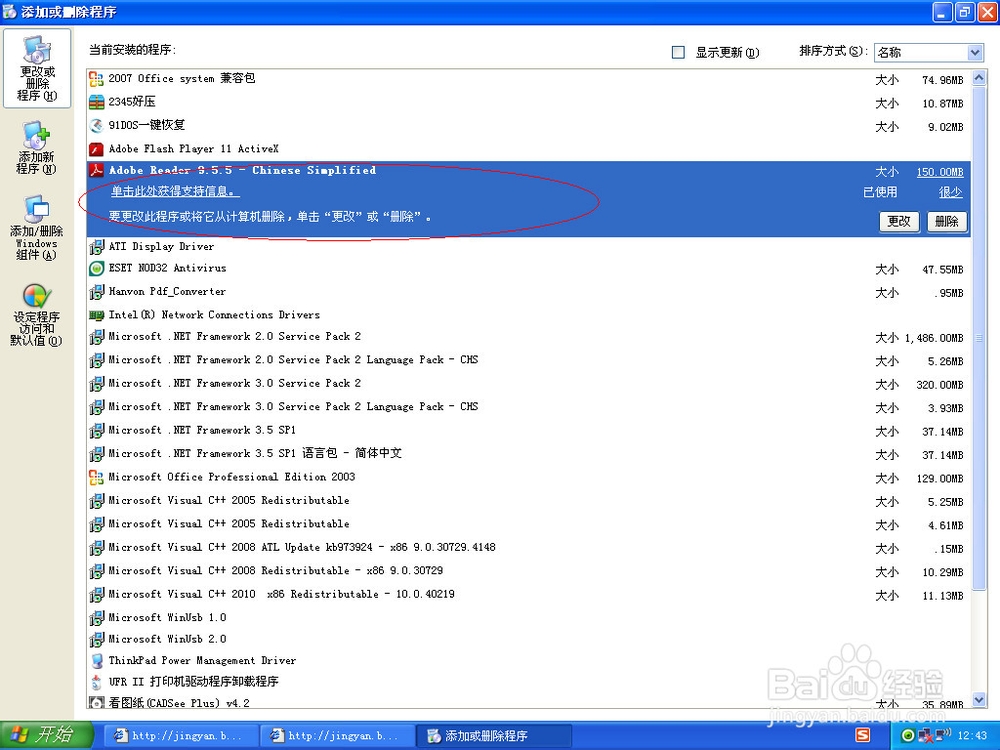Click the volume tray icon

[x=943, y=735]
